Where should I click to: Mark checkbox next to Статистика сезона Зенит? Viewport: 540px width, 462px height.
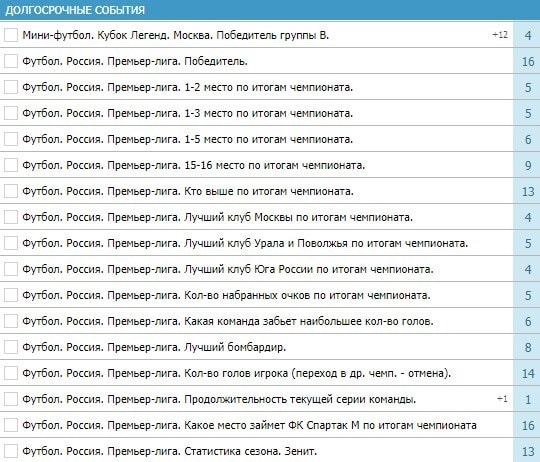11,451
